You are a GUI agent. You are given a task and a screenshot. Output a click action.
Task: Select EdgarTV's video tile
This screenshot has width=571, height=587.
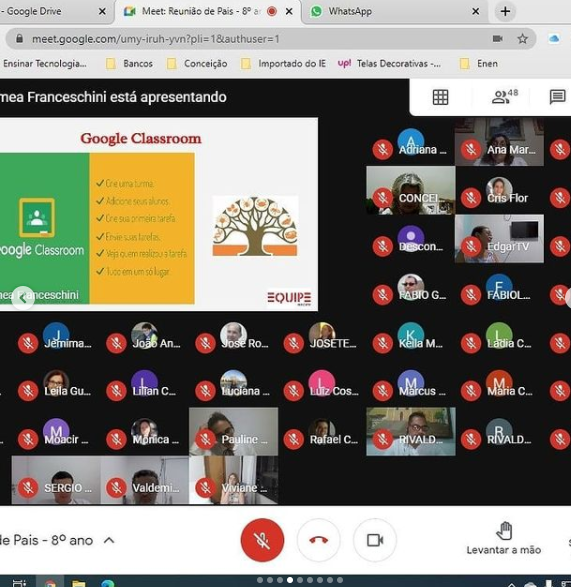click(499, 238)
